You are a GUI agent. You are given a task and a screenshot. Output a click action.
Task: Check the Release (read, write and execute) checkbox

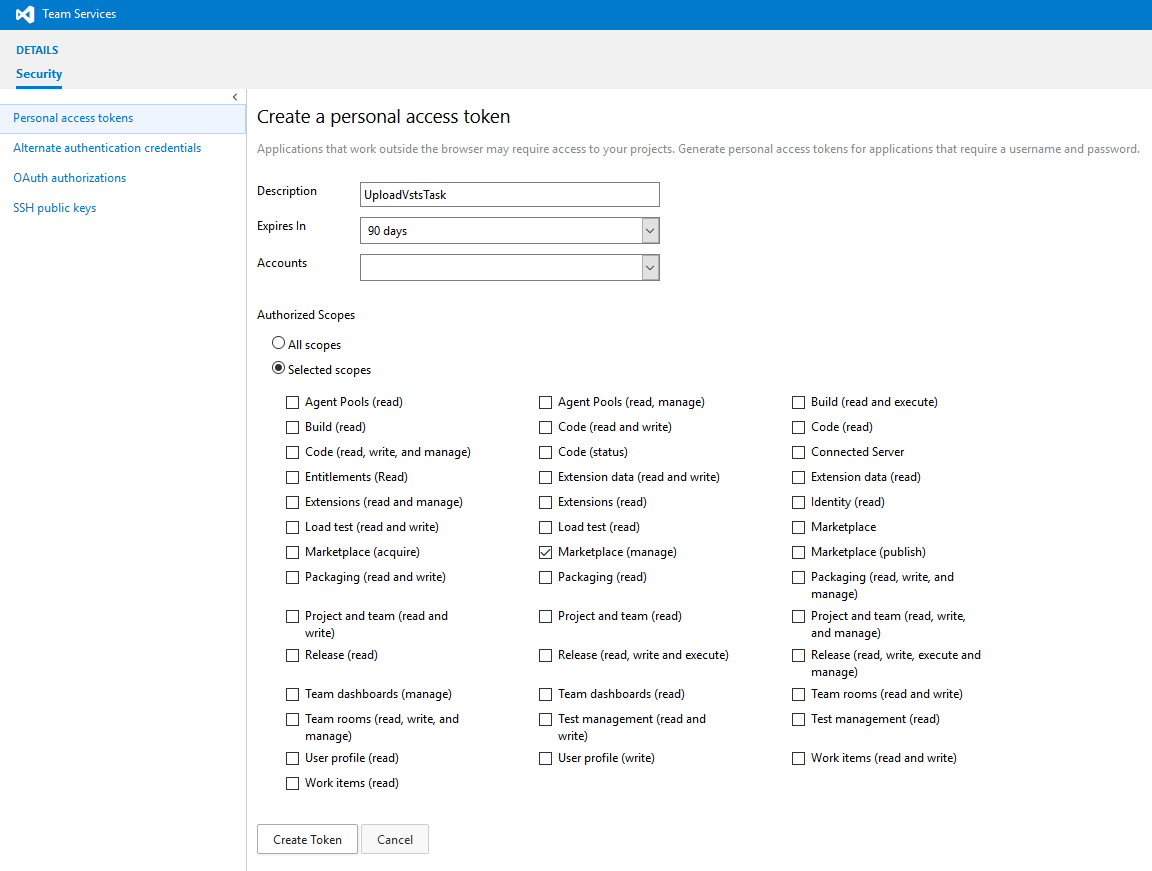point(545,656)
